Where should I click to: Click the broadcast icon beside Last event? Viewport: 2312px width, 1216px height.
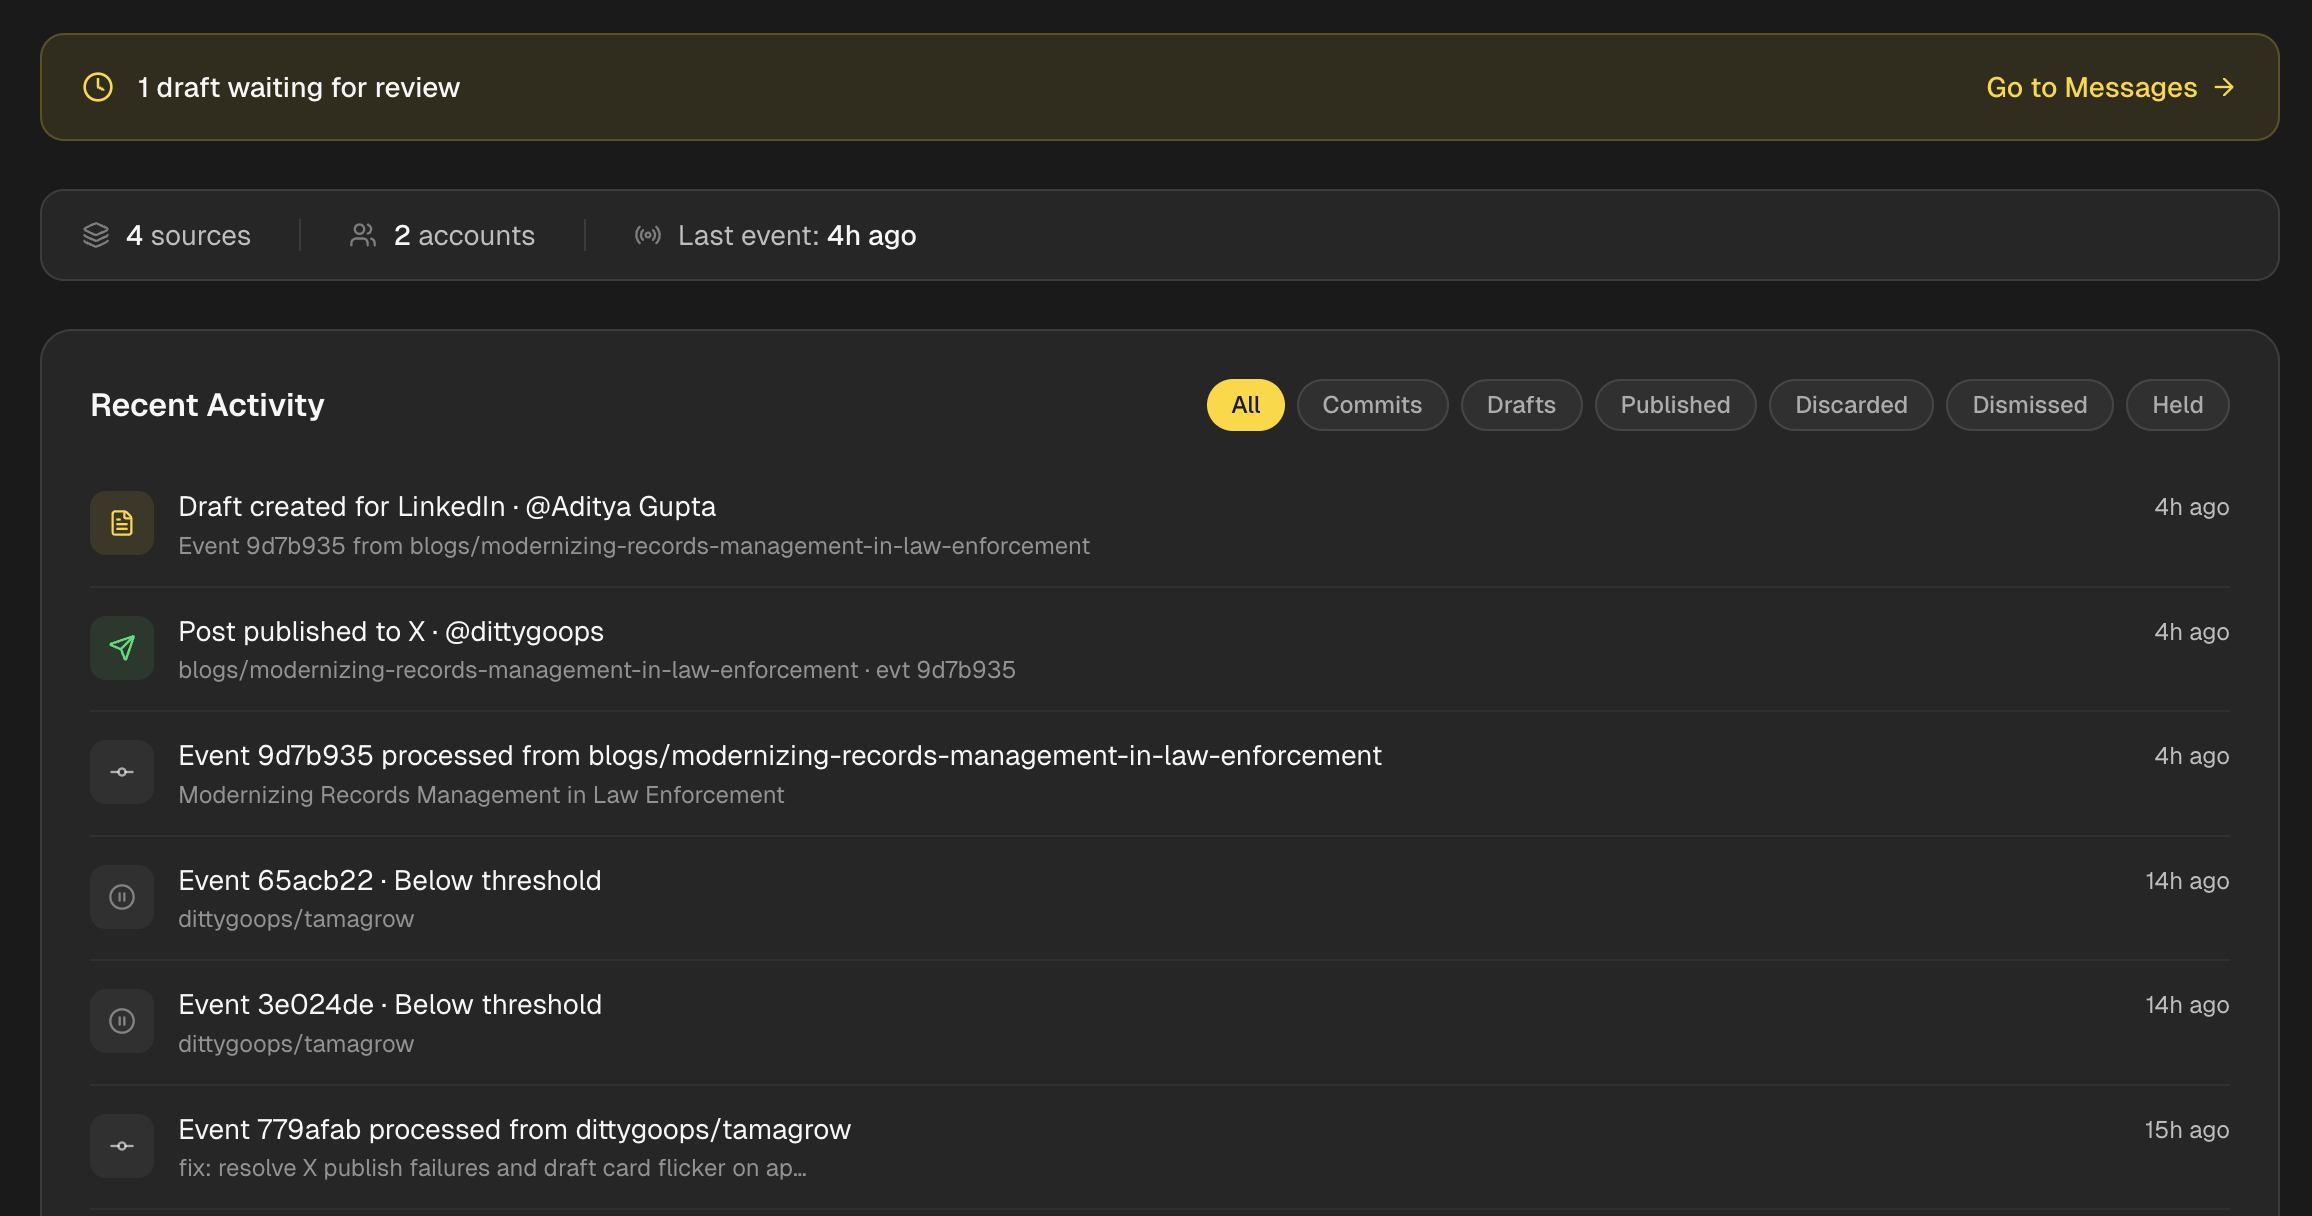pyautogui.click(x=648, y=235)
